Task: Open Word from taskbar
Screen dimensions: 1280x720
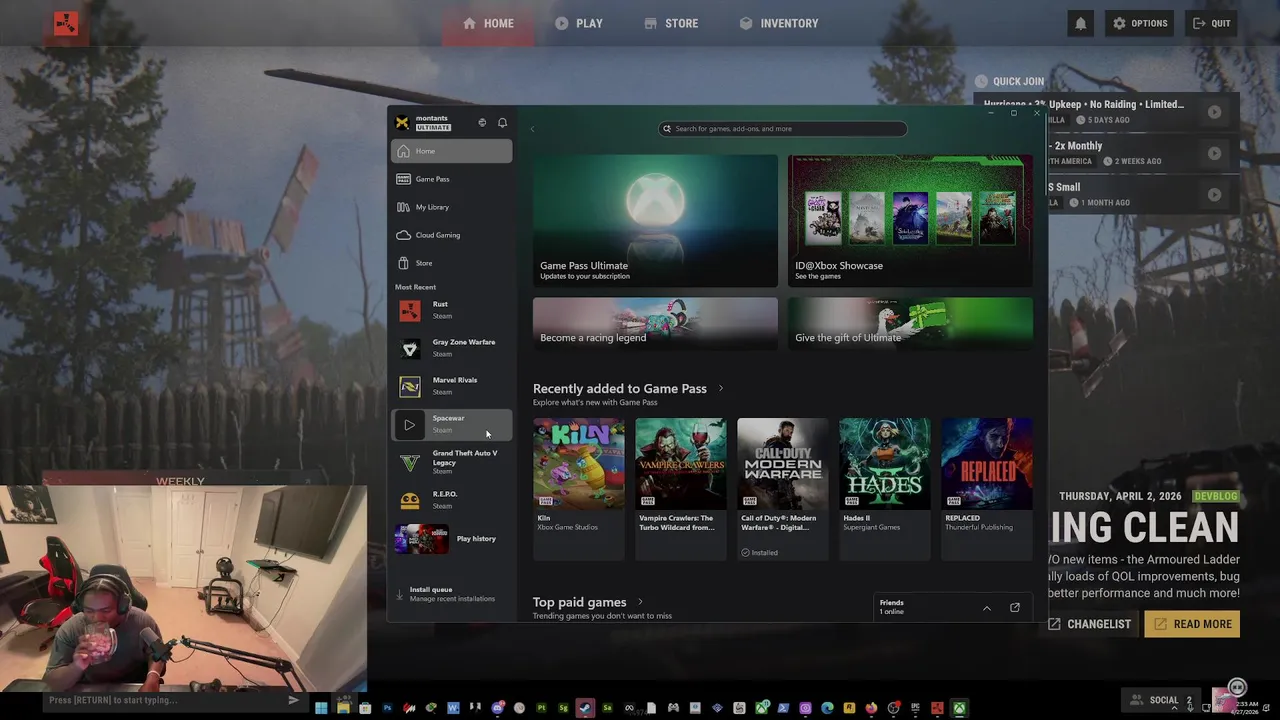Action: 453,708
